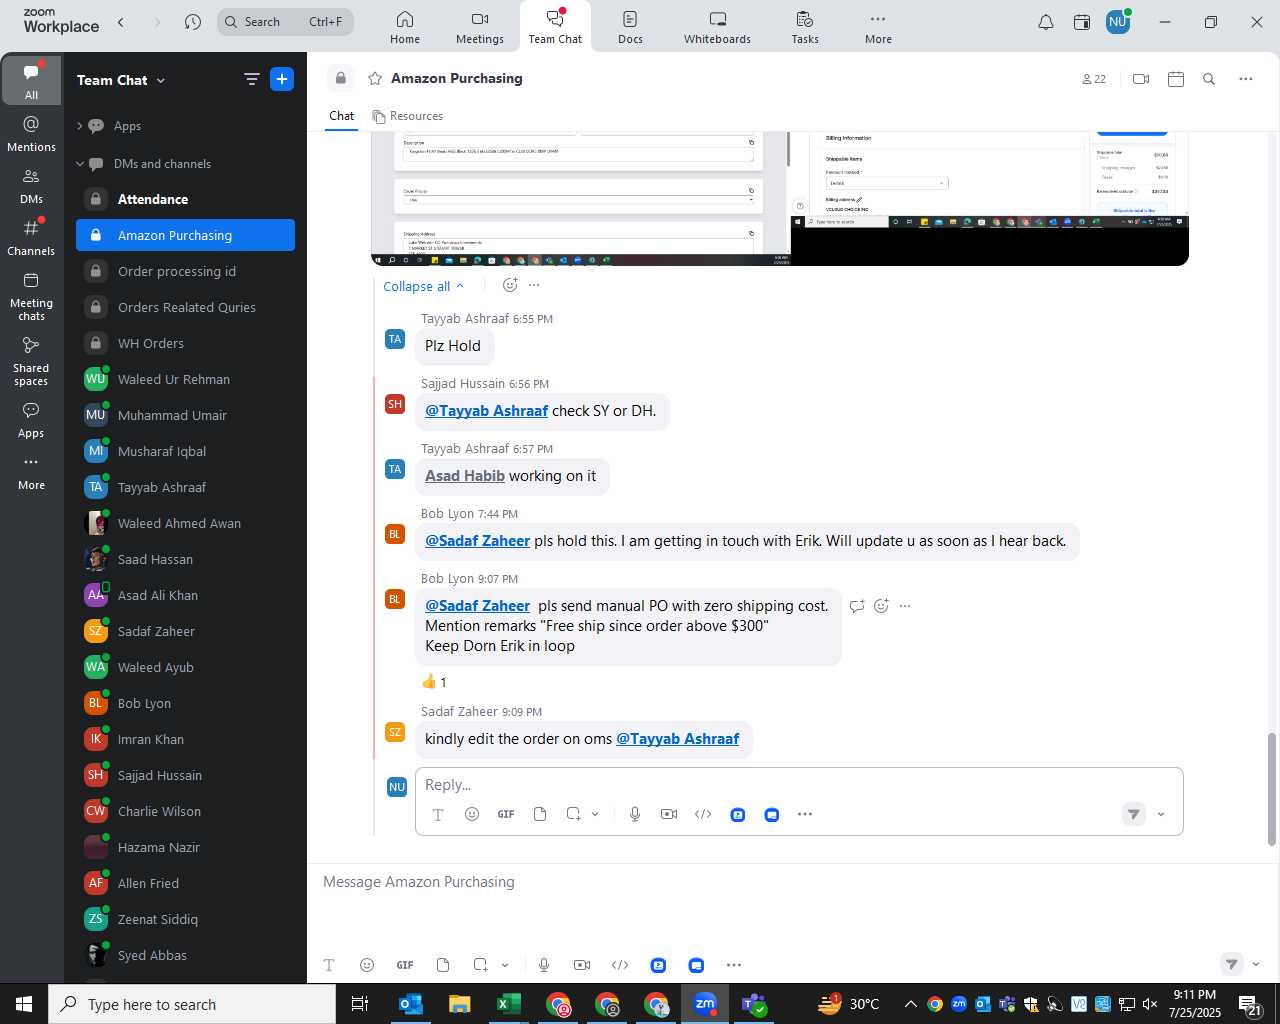Open Shared spaces in the sidebar
The height and width of the screenshot is (1024, 1280).
click(31, 360)
